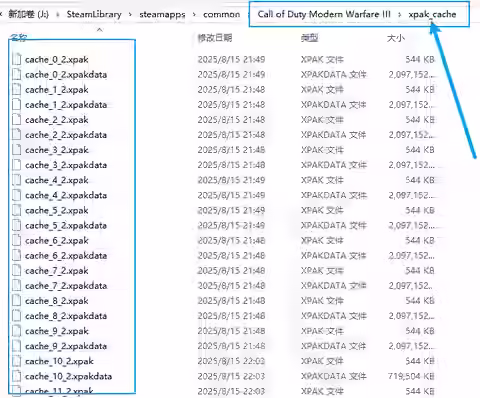
Task: Select the cache_5_2.xpak file icon
Action: [x=16, y=210]
